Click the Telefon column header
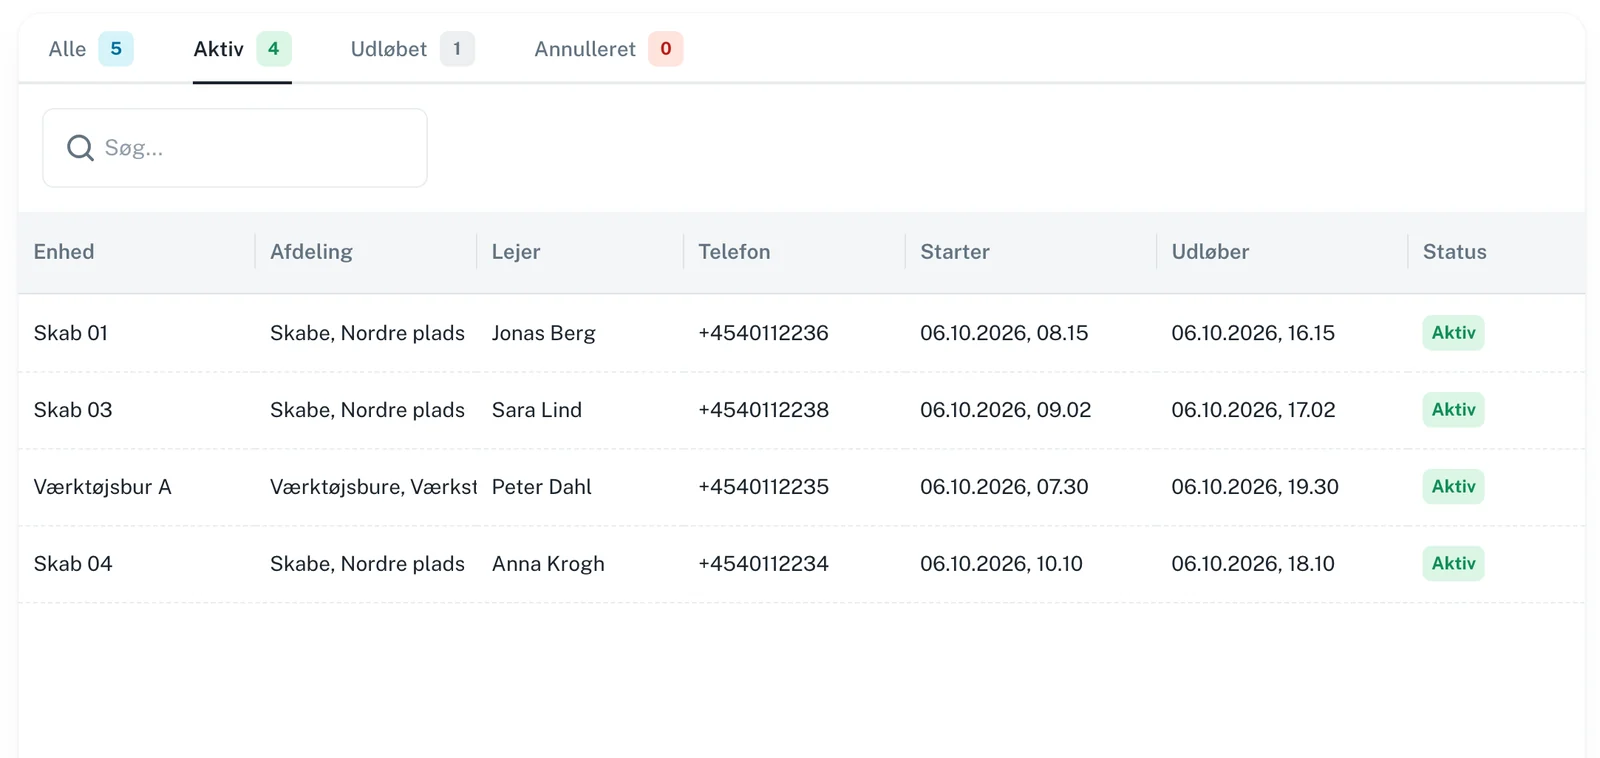Viewport: 1600px width, 758px height. point(734,252)
